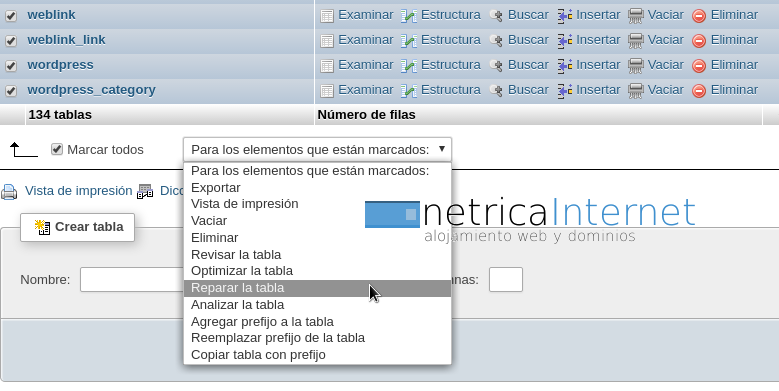This screenshot has height=391, width=779.
Task: Click the Buscar icon in wordpress row
Action: point(496,66)
